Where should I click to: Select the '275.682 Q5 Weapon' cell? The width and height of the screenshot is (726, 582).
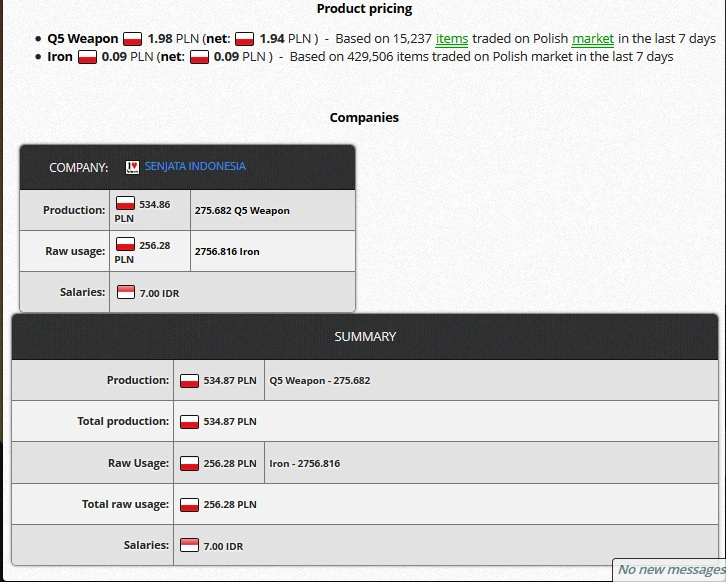coord(273,210)
